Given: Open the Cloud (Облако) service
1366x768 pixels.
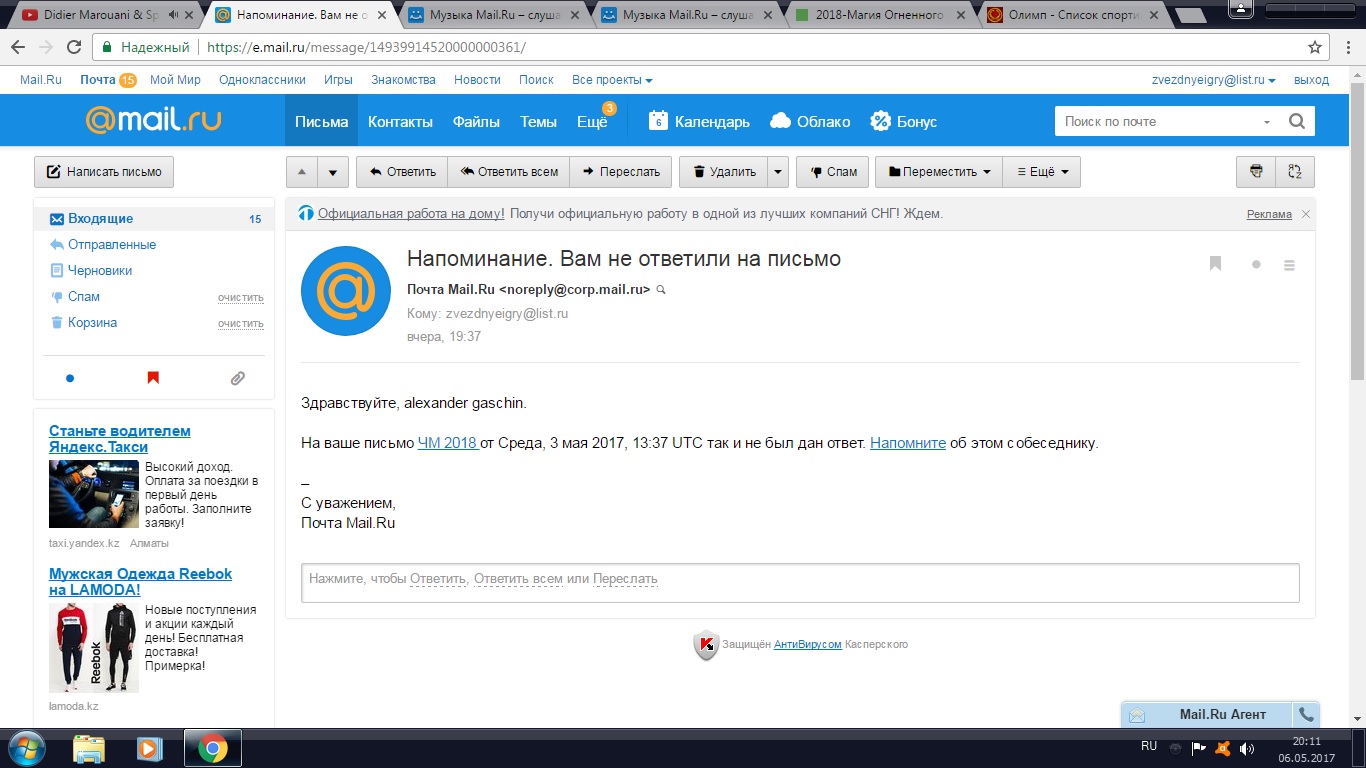Looking at the screenshot, I should (810, 121).
